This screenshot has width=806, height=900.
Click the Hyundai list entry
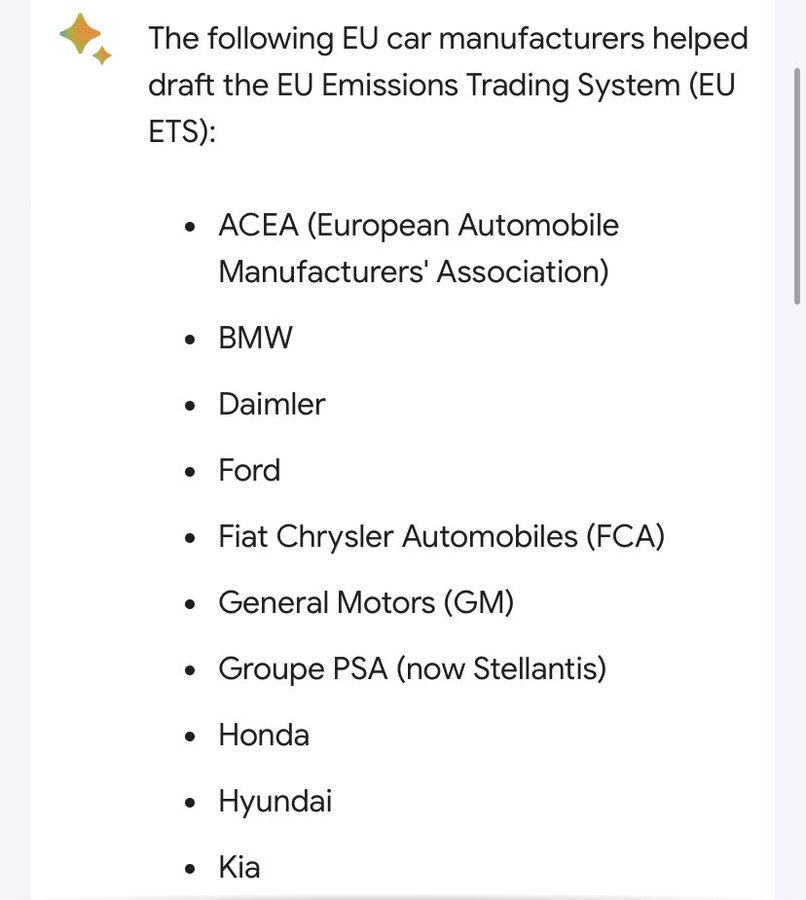275,802
